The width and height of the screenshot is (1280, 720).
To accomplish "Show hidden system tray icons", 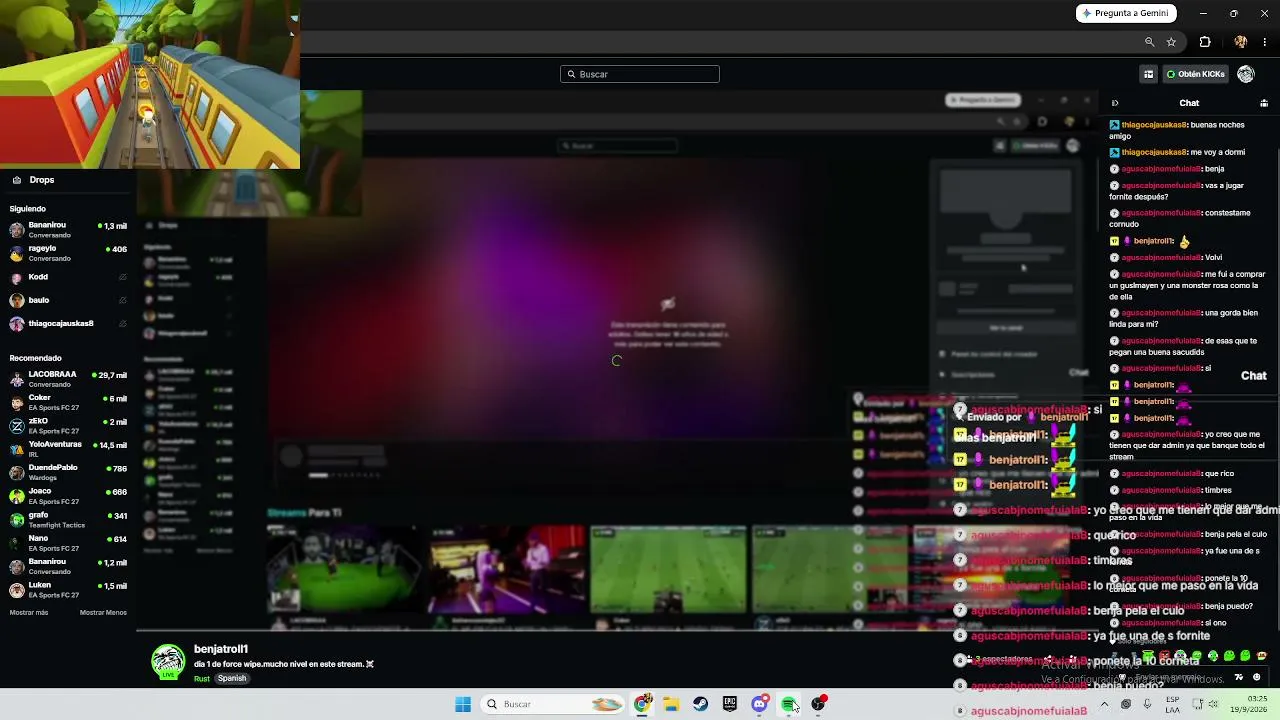I will click(x=1104, y=704).
